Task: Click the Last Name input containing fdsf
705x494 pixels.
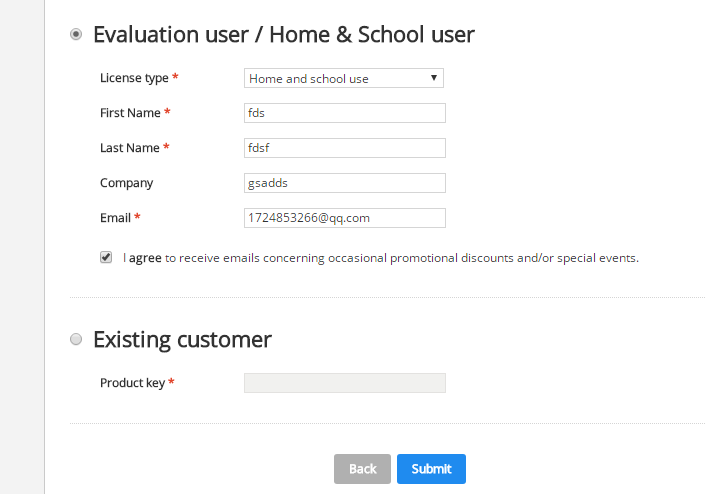Action: tap(345, 148)
